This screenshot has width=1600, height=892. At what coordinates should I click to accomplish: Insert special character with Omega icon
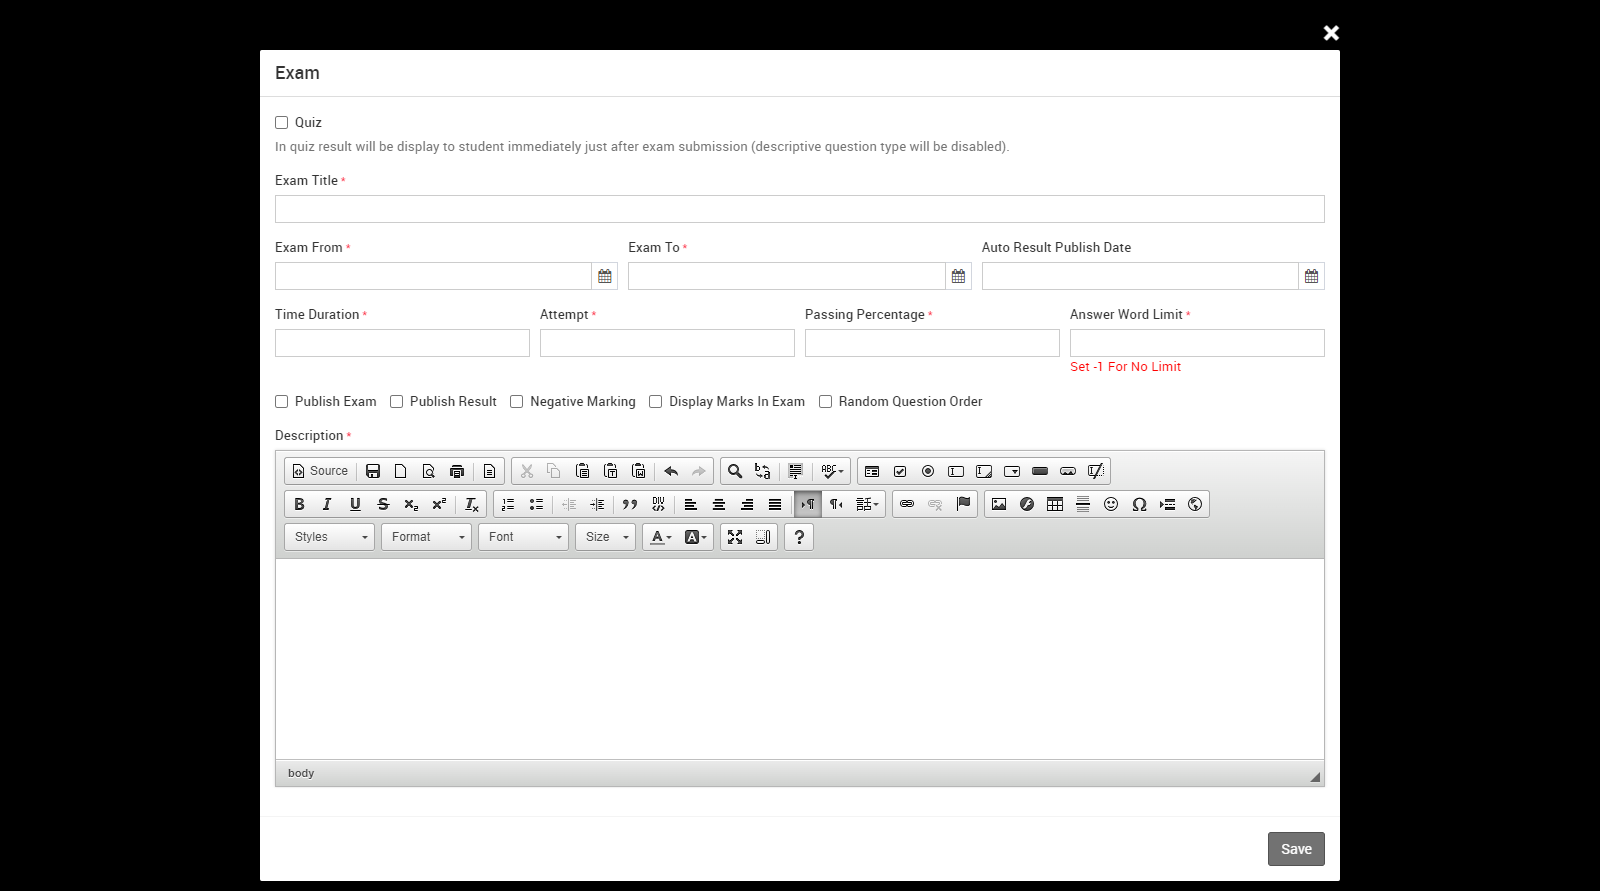tap(1139, 504)
